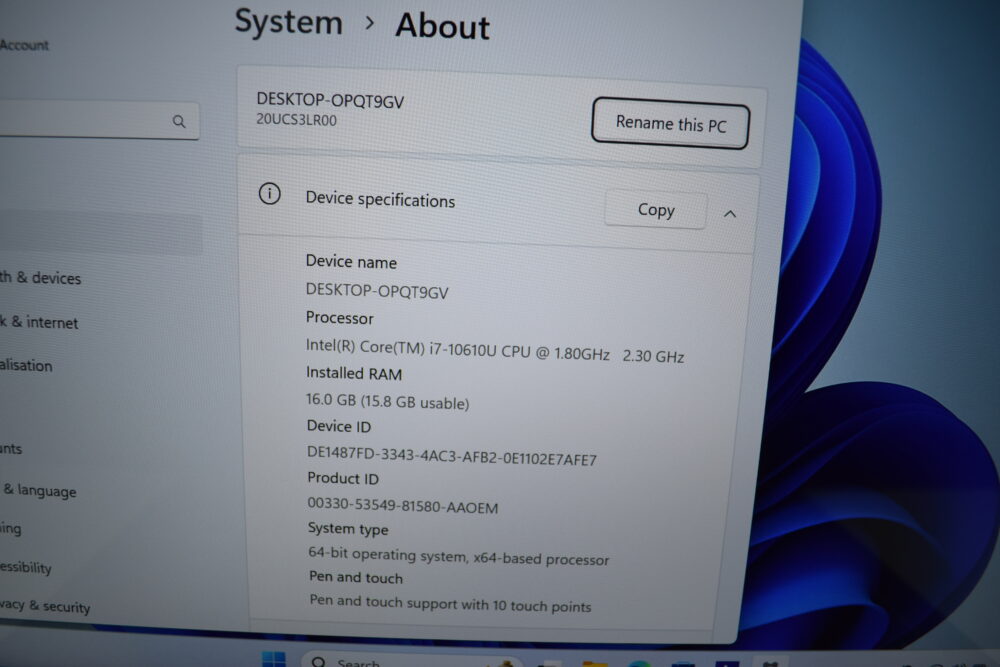
Task: Open Accessibility settings in sidebar
Action: coord(26,566)
